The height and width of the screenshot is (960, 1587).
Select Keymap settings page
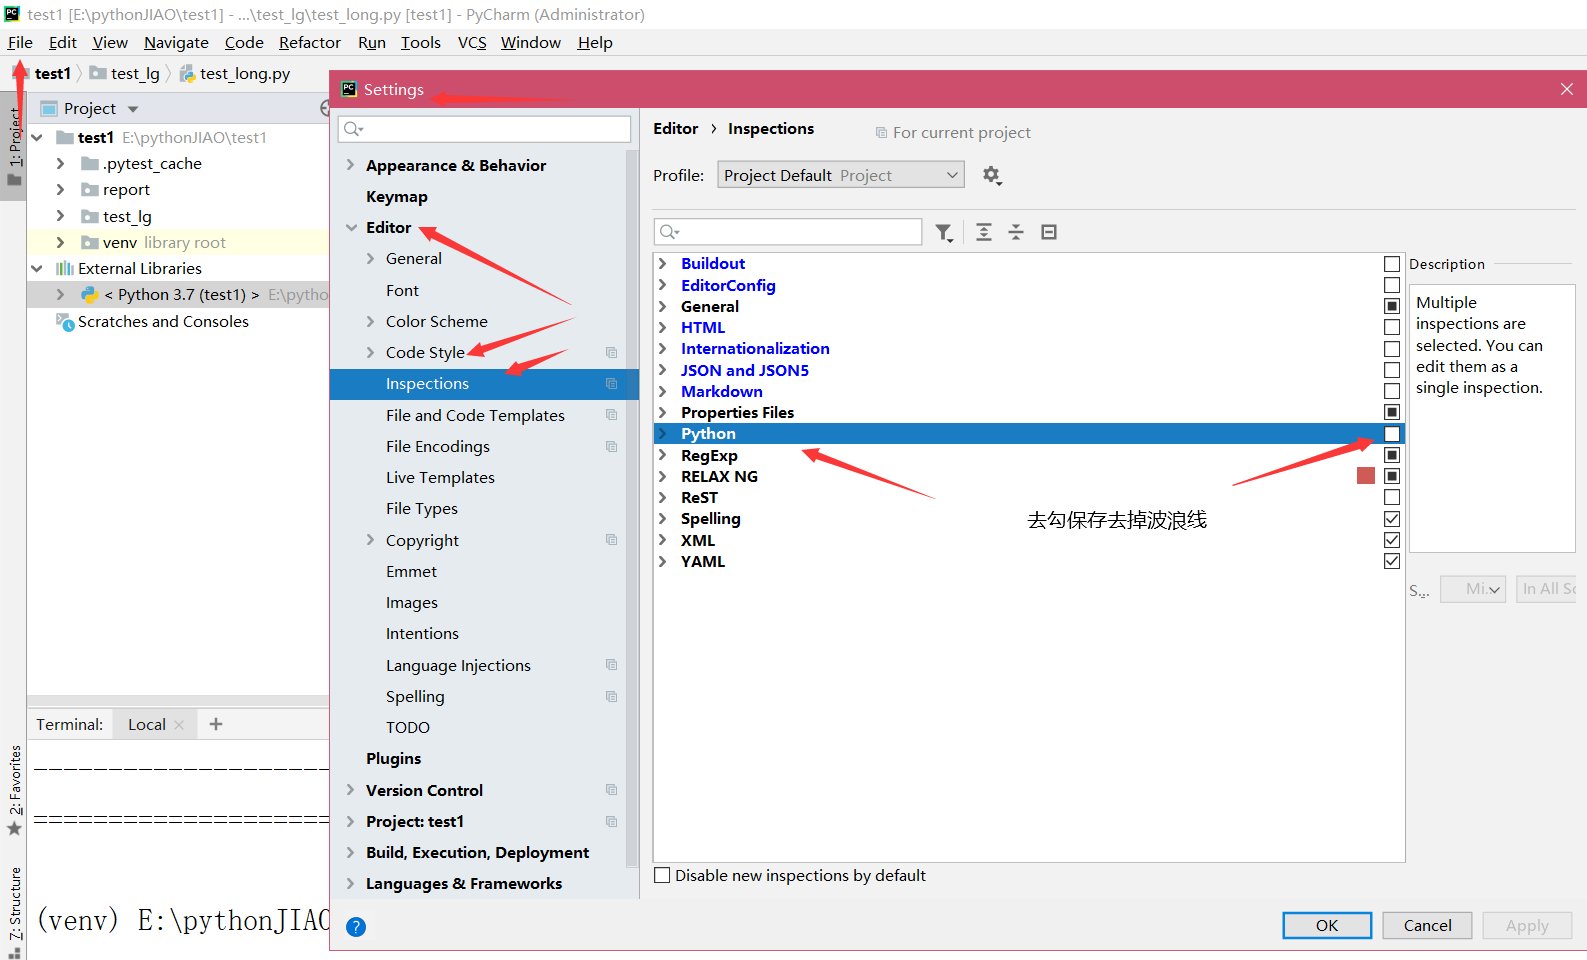coord(397,197)
